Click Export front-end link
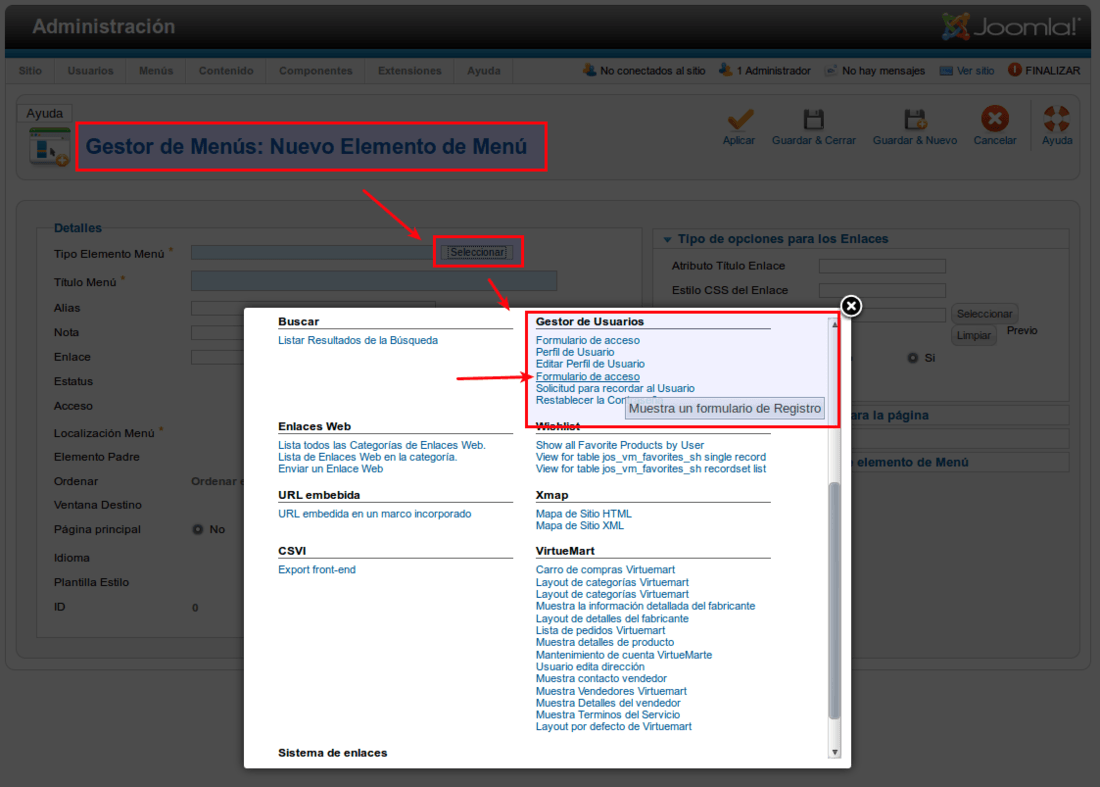 317,570
